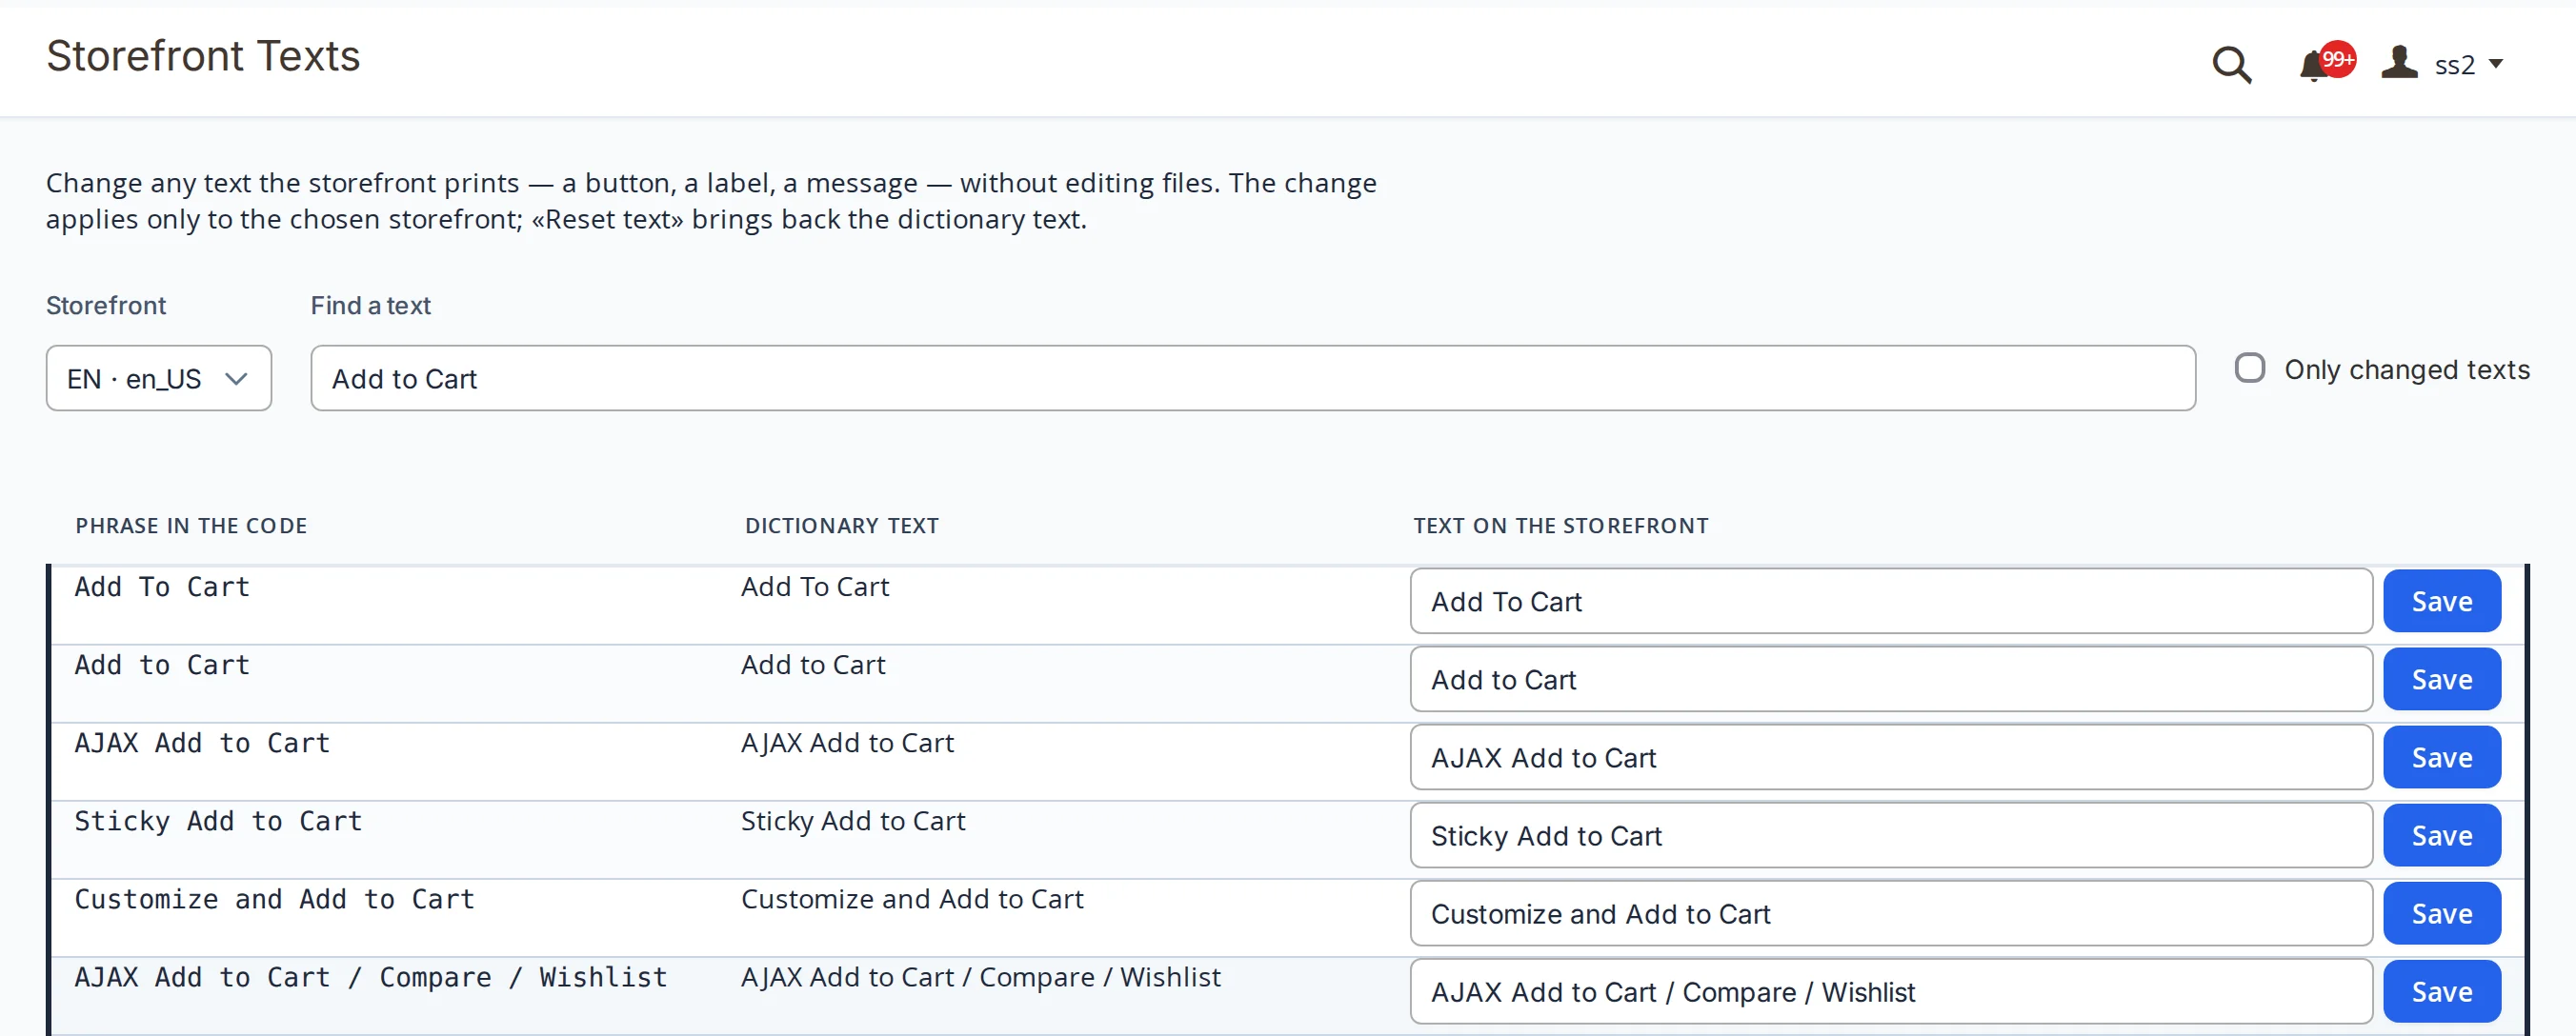Click the red 99+ notification badge
The image size is (2576, 1036).
2337,59
